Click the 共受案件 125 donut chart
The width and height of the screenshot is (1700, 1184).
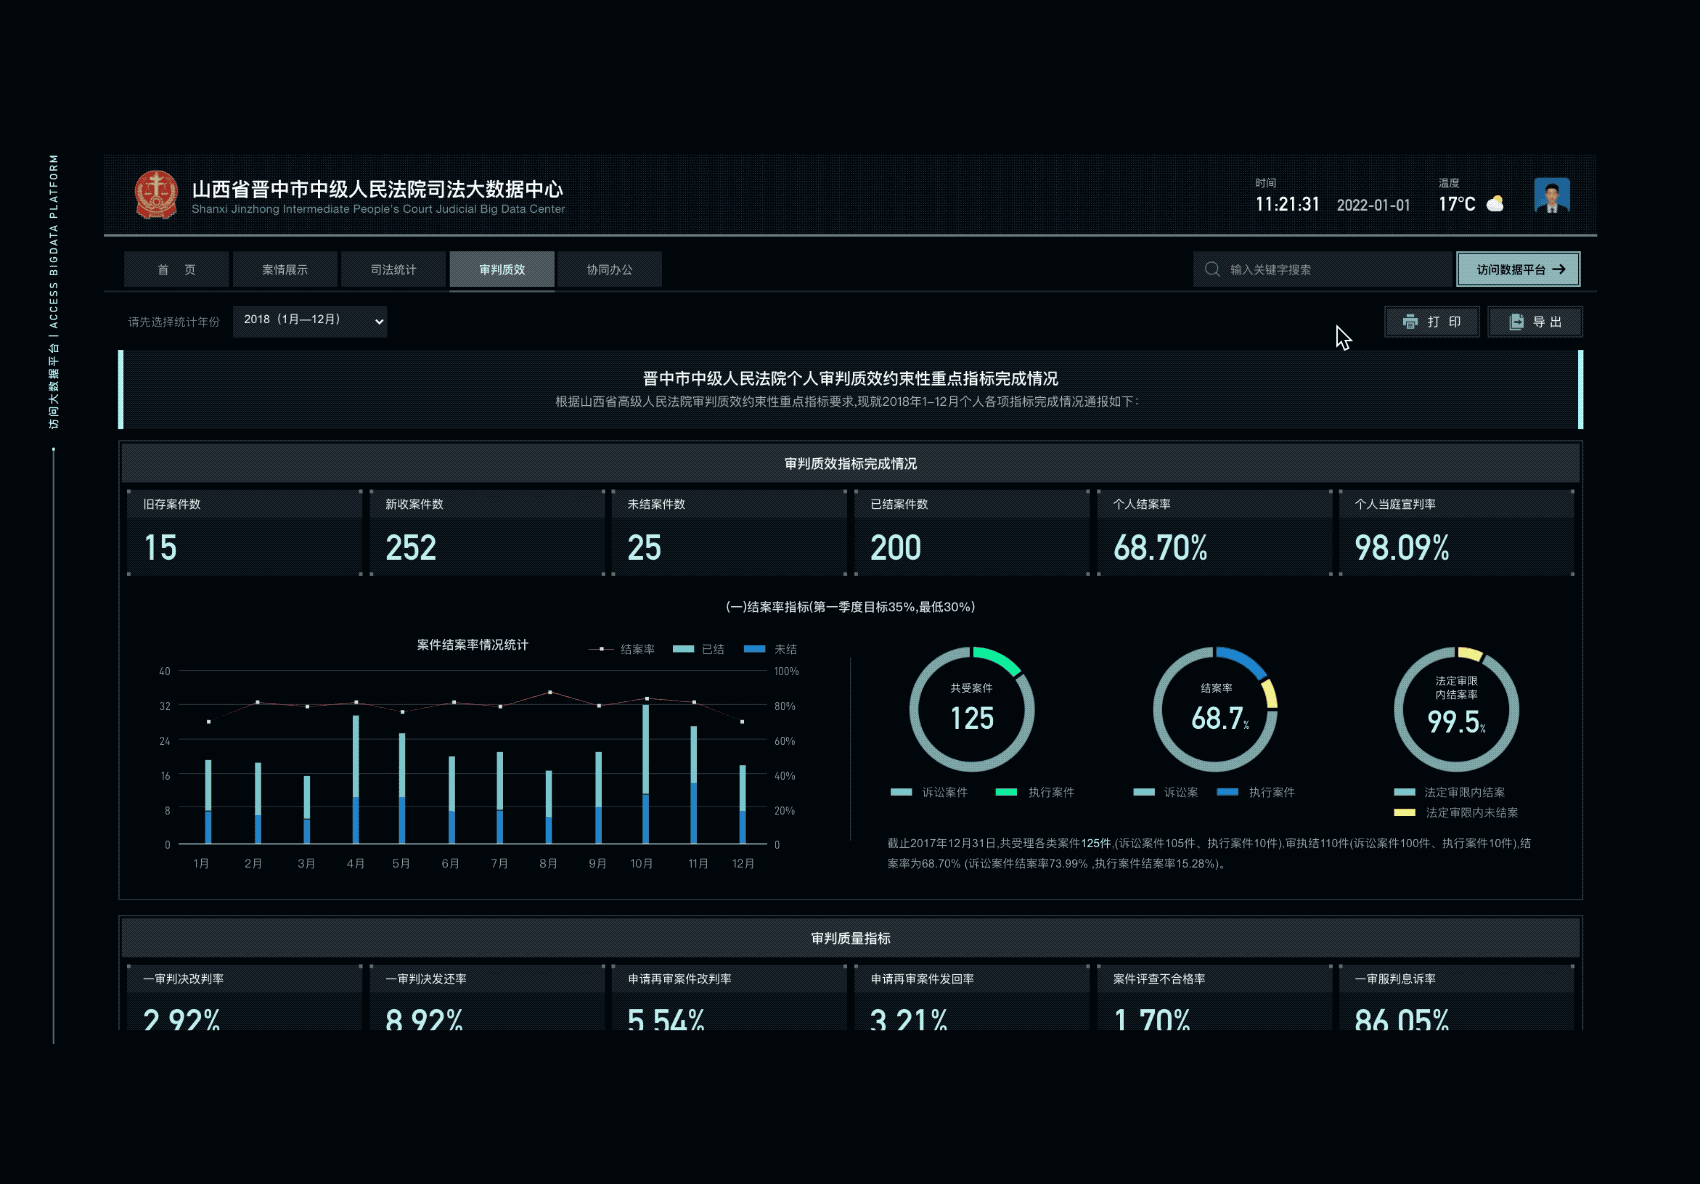[x=972, y=710]
